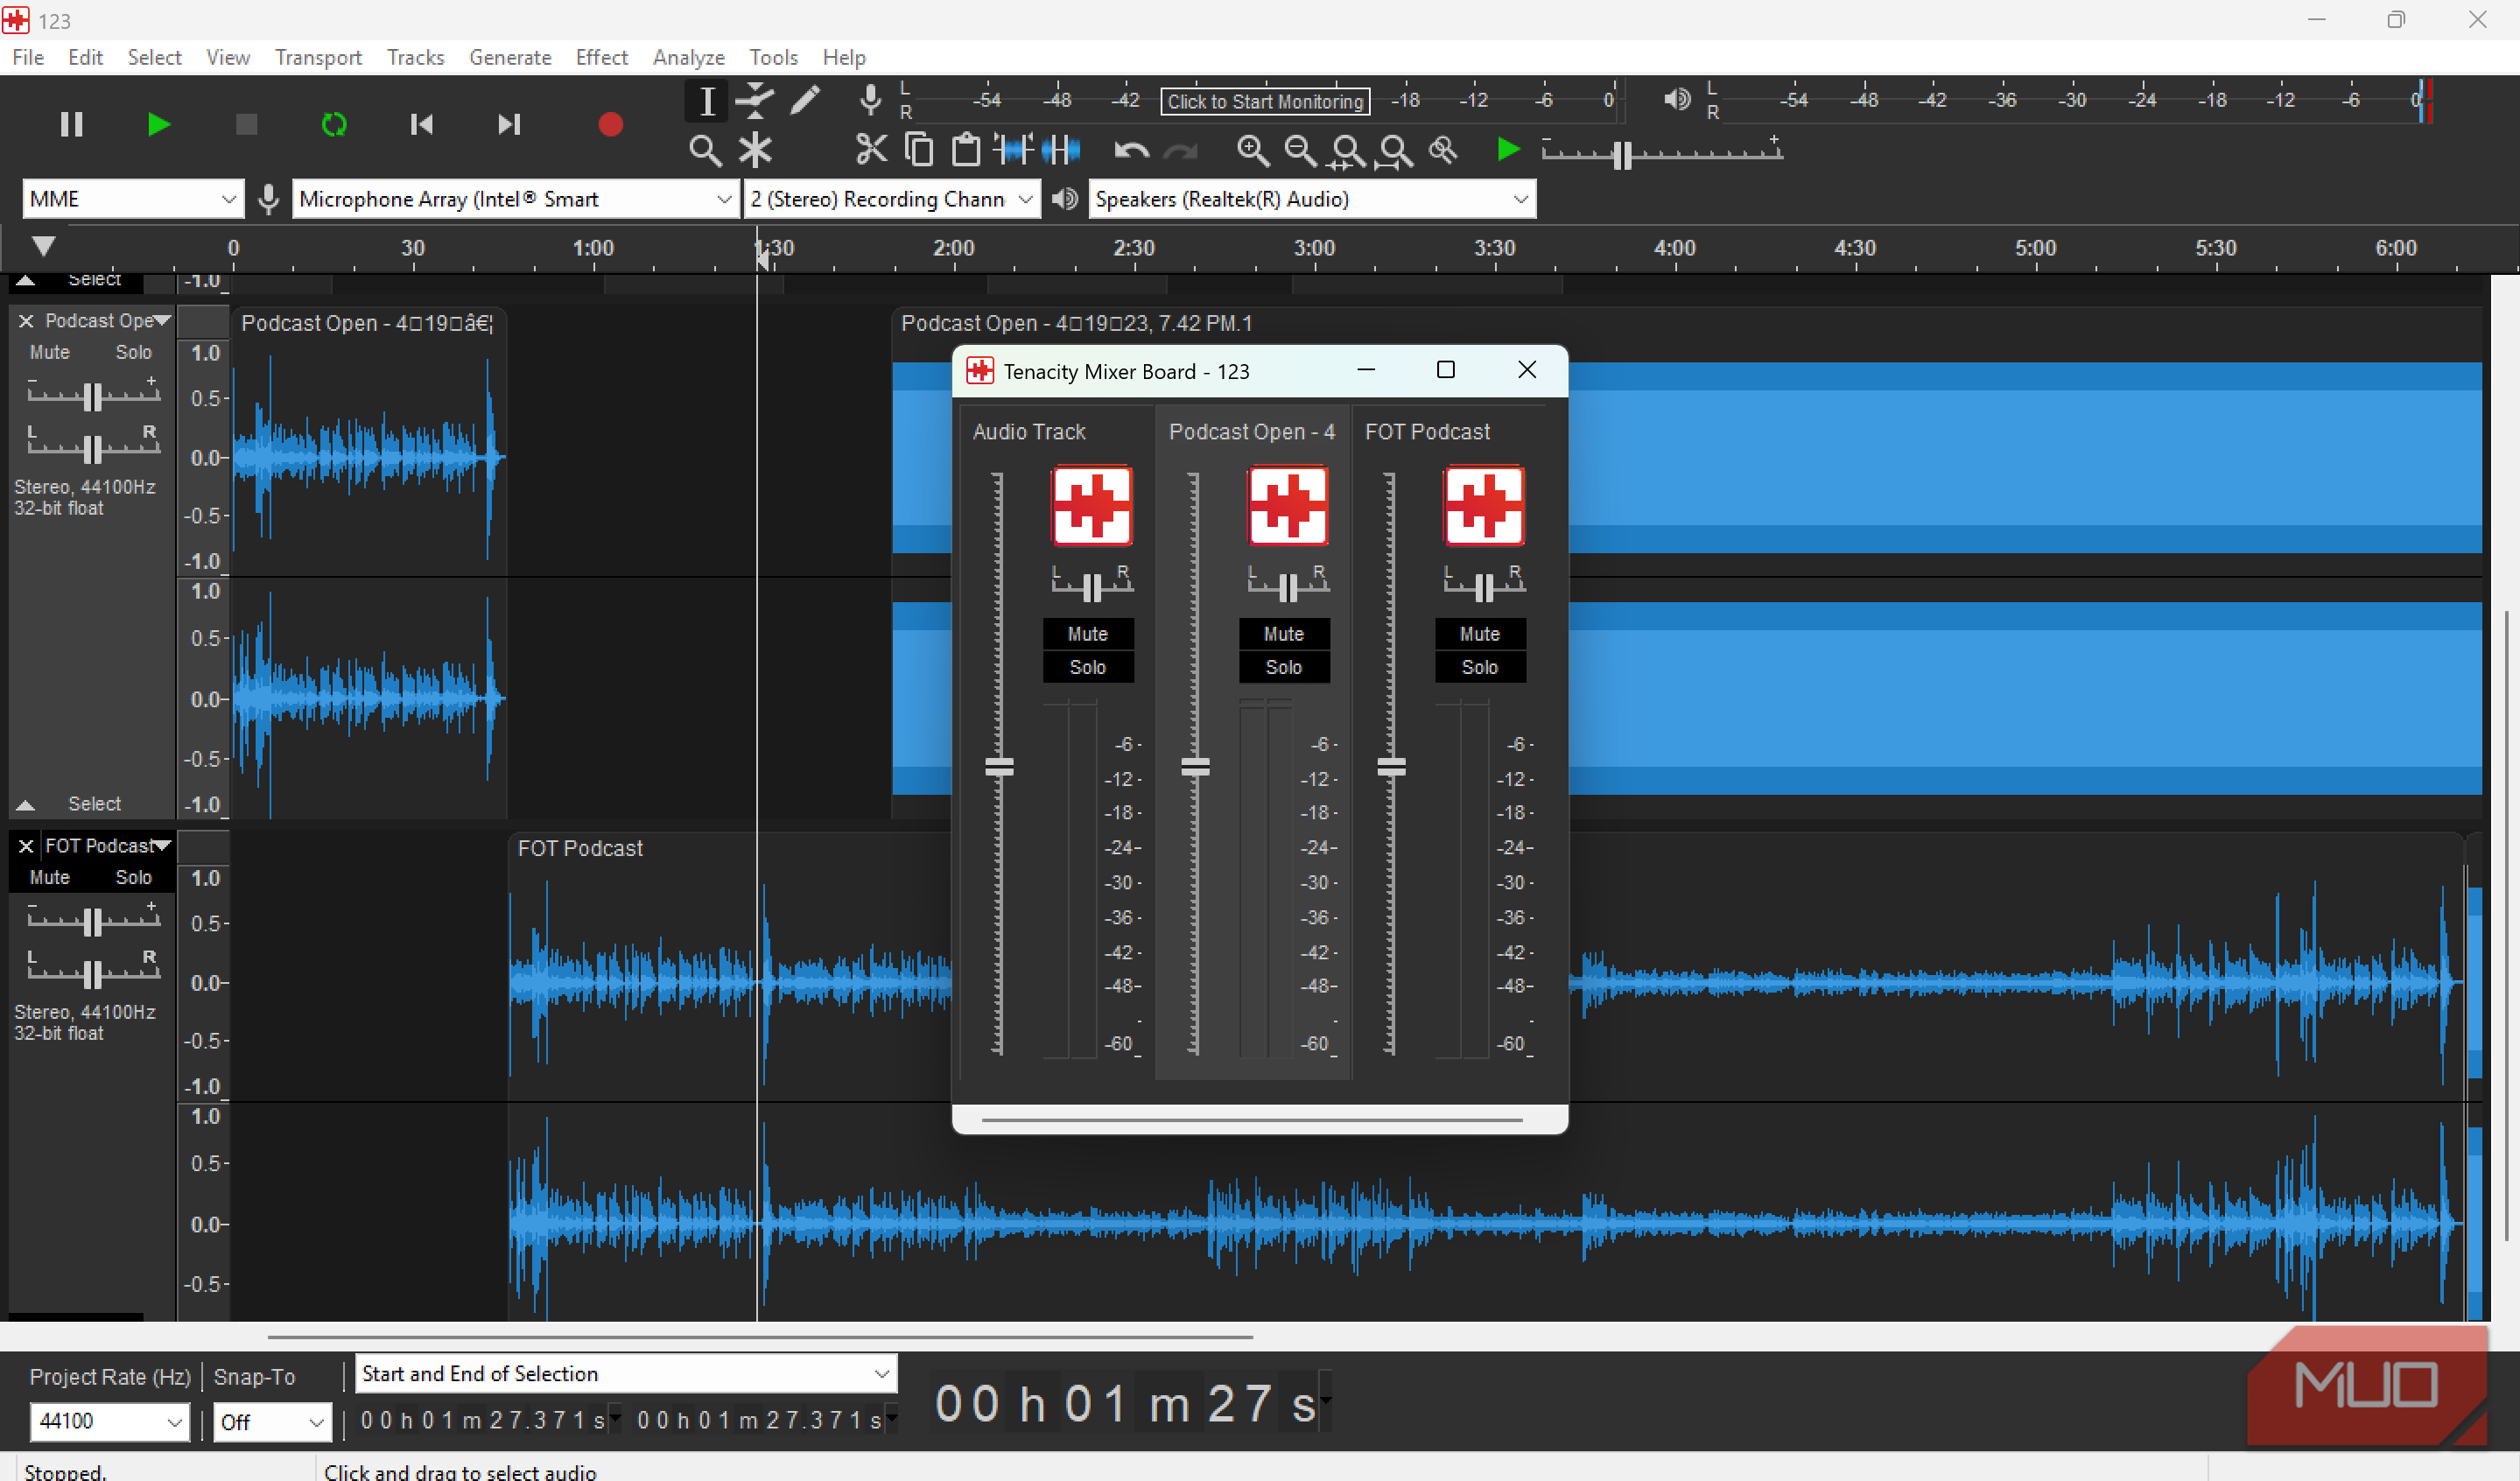The image size is (2520, 1481).
Task: Click the Pause button in transport toolbar
Action: click(71, 125)
